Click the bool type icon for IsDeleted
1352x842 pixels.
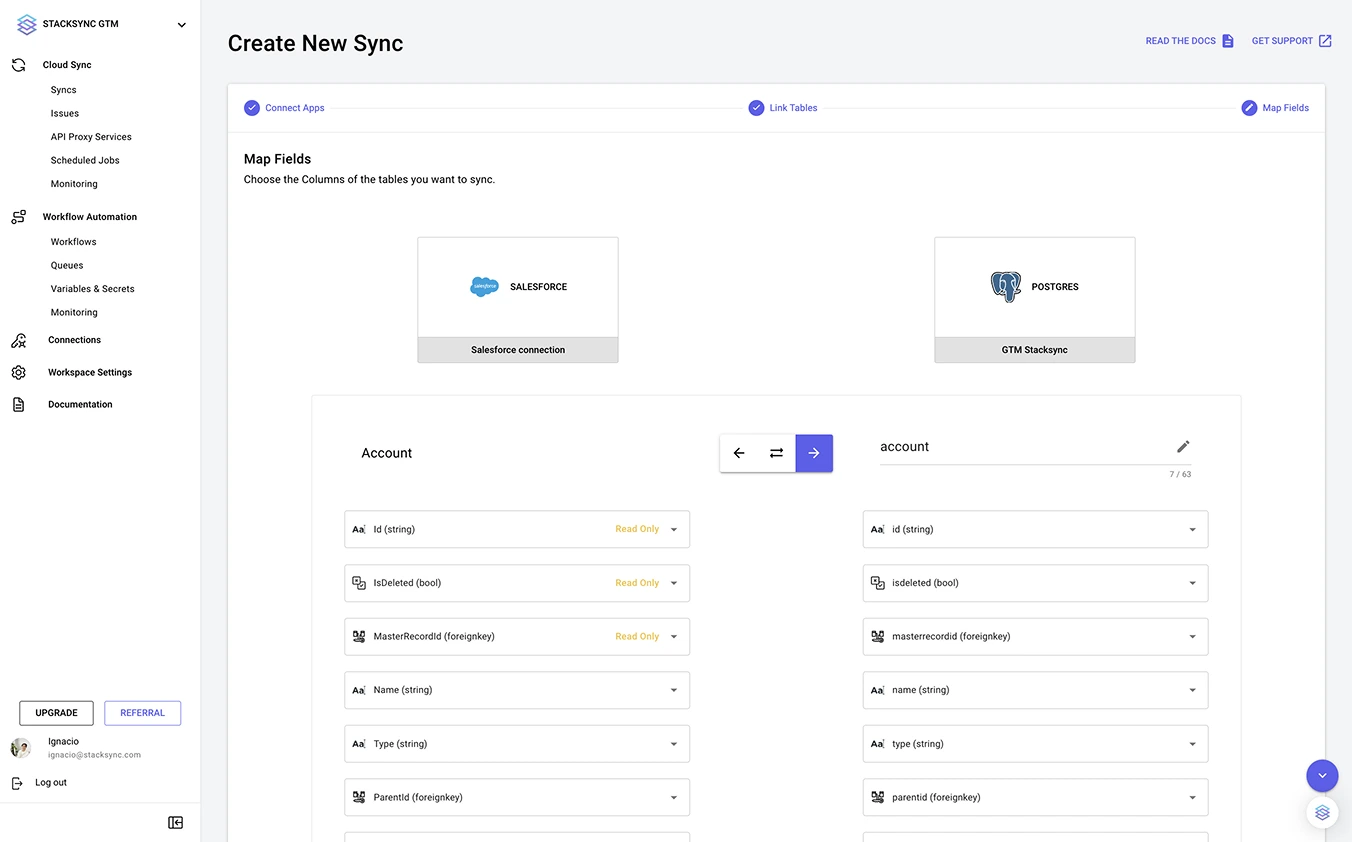[x=359, y=583]
